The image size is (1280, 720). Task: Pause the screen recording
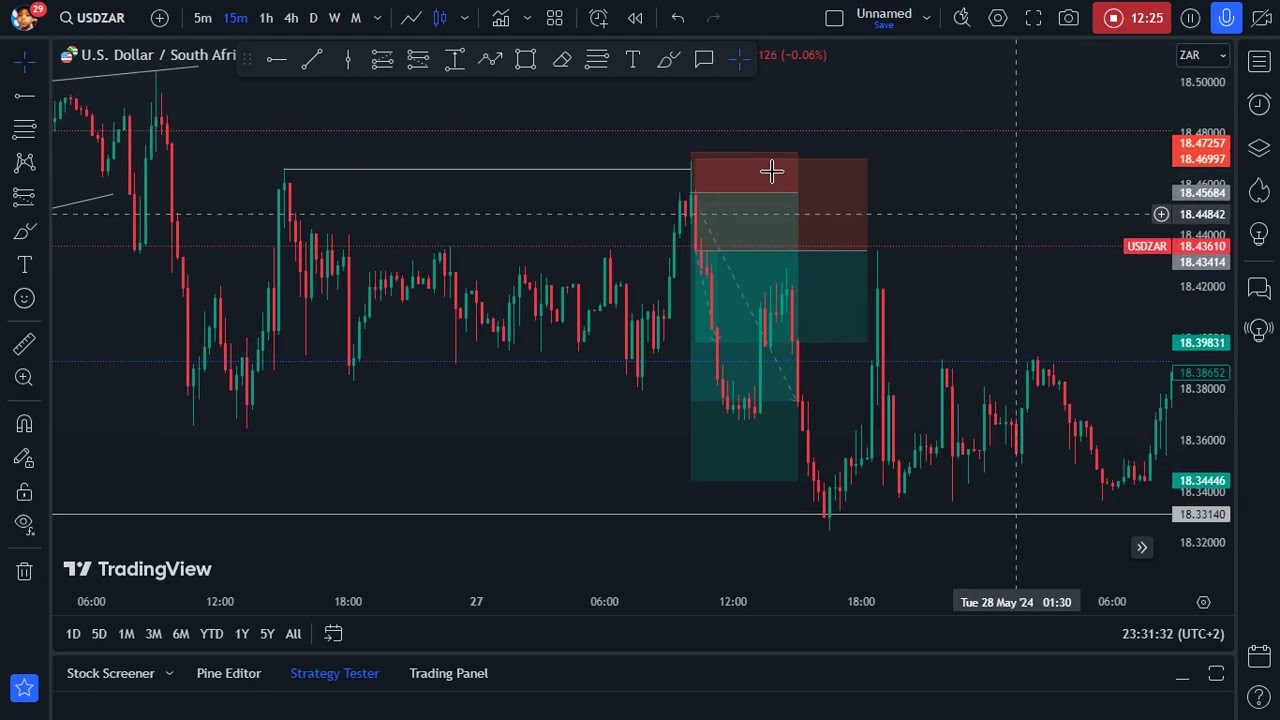(1190, 18)
